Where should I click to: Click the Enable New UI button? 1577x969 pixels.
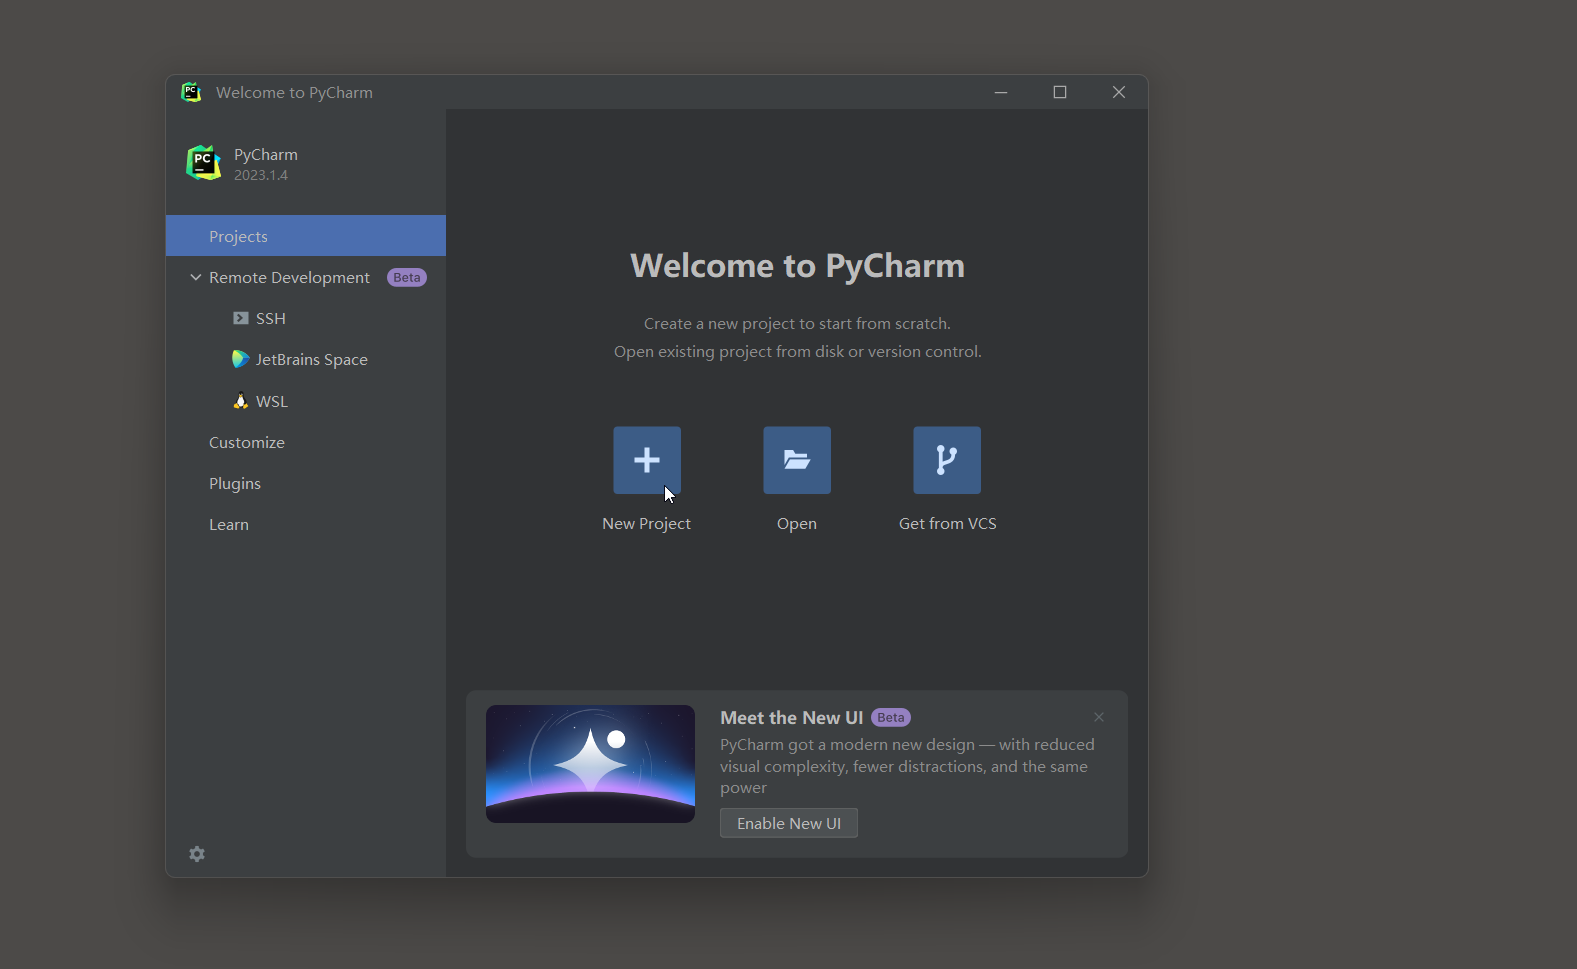click(789, 823)
